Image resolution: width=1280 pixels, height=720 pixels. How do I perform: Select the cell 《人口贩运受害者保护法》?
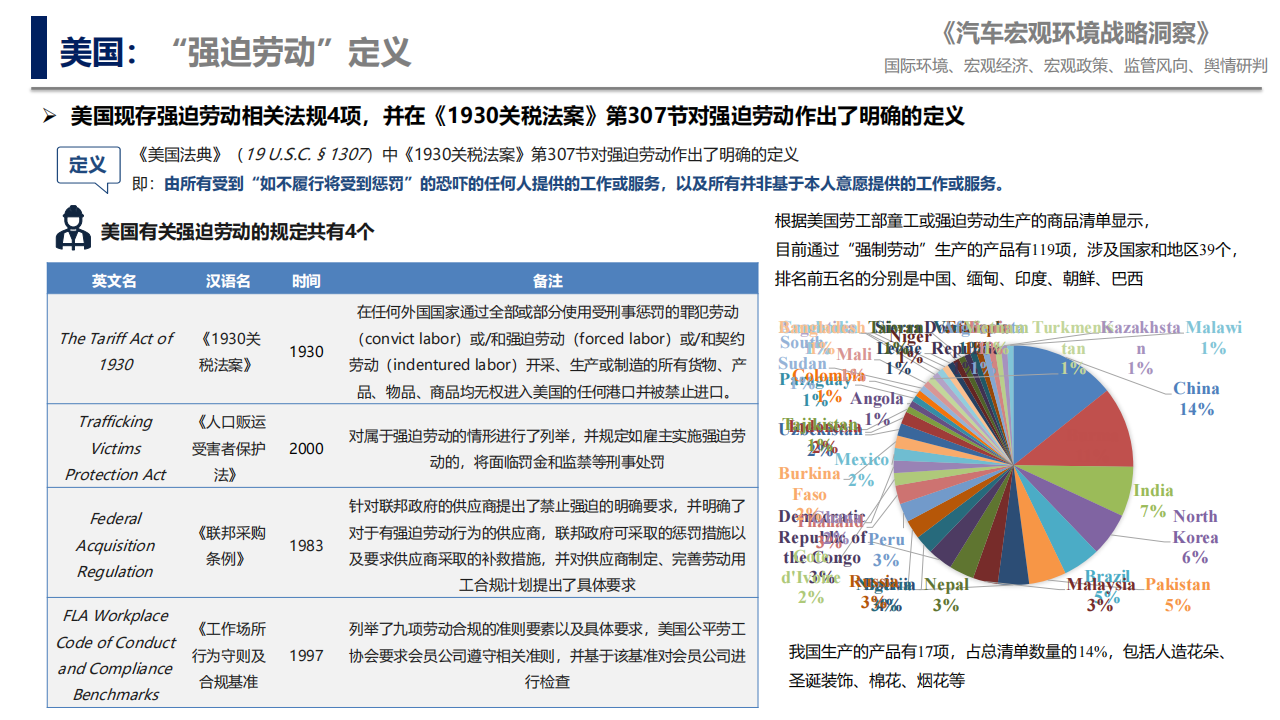[228, 448]
